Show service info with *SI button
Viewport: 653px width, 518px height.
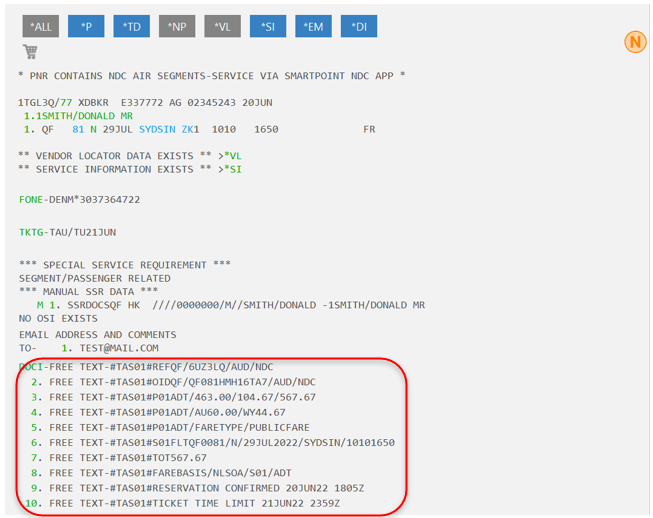pos(268,26)
